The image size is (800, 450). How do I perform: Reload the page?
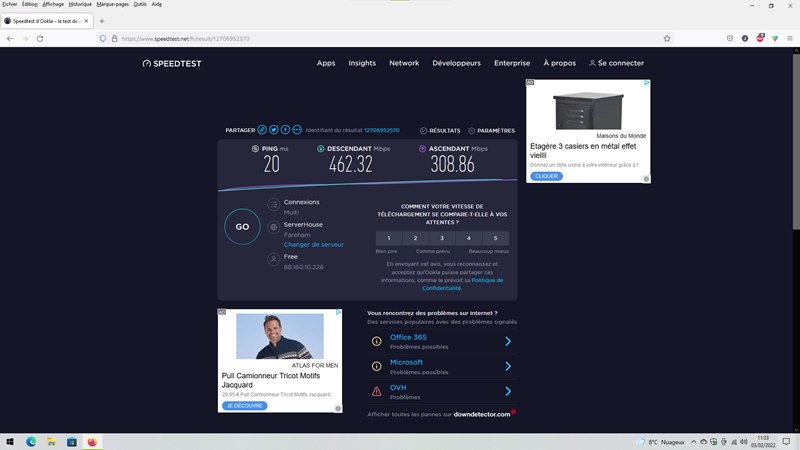[40, 38]
